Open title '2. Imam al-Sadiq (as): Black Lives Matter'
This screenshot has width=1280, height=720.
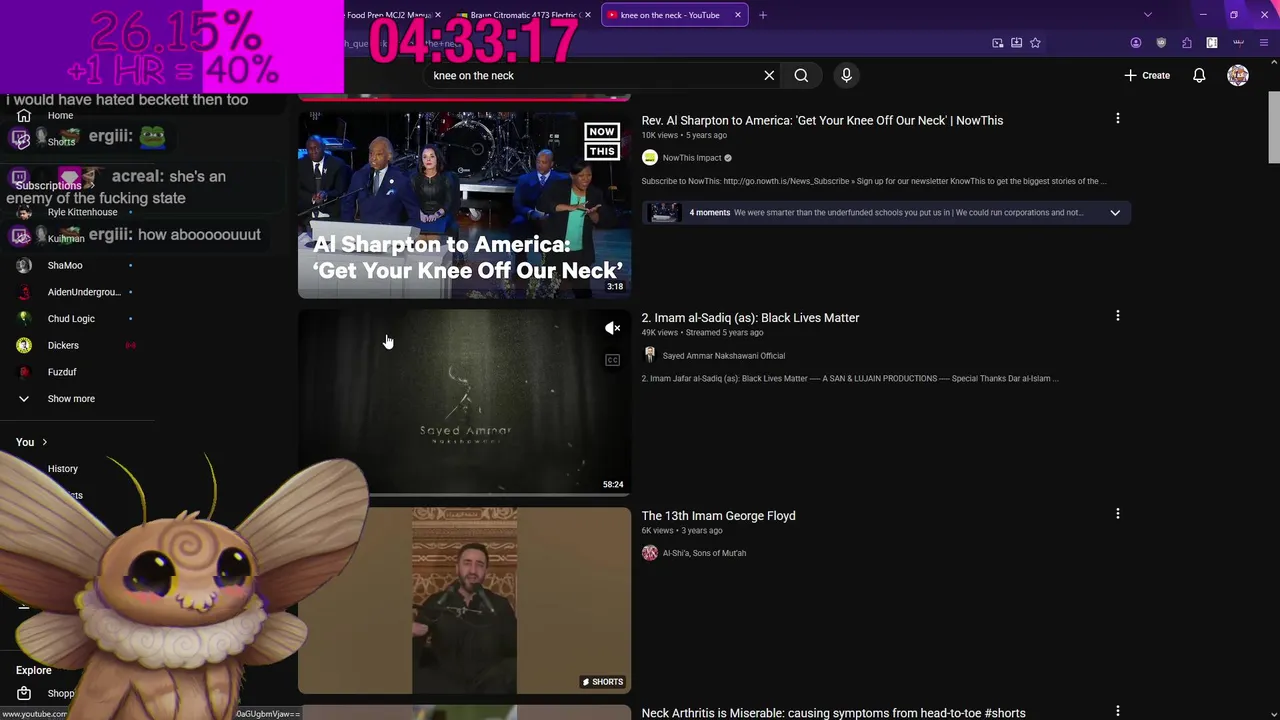[750, 318]
